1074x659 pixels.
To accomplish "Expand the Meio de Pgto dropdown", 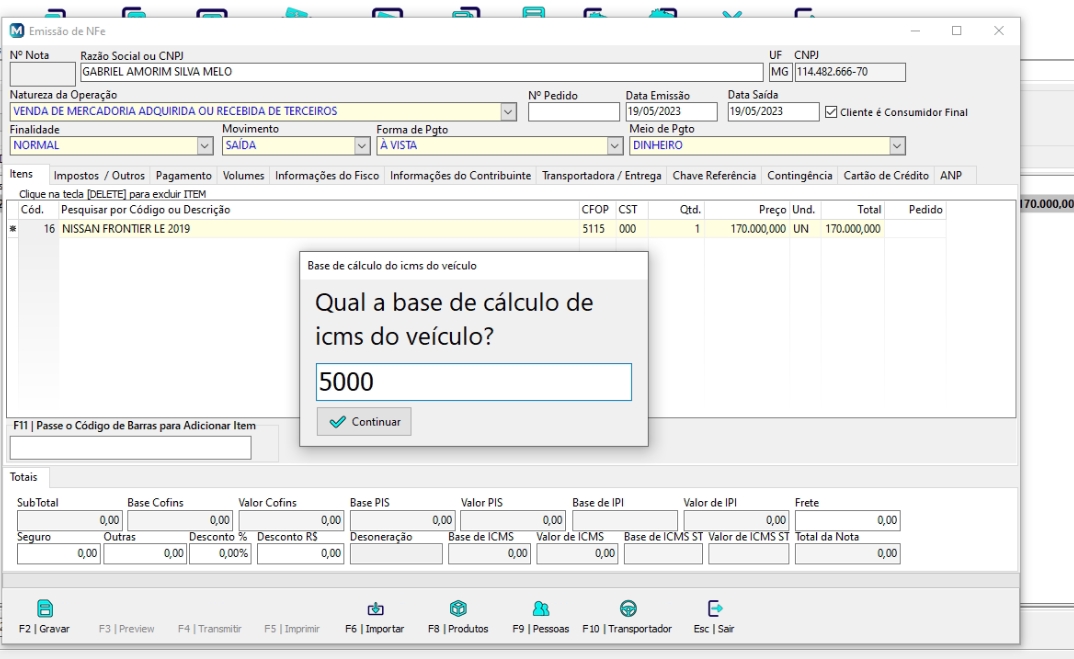I will click(897, 146).
